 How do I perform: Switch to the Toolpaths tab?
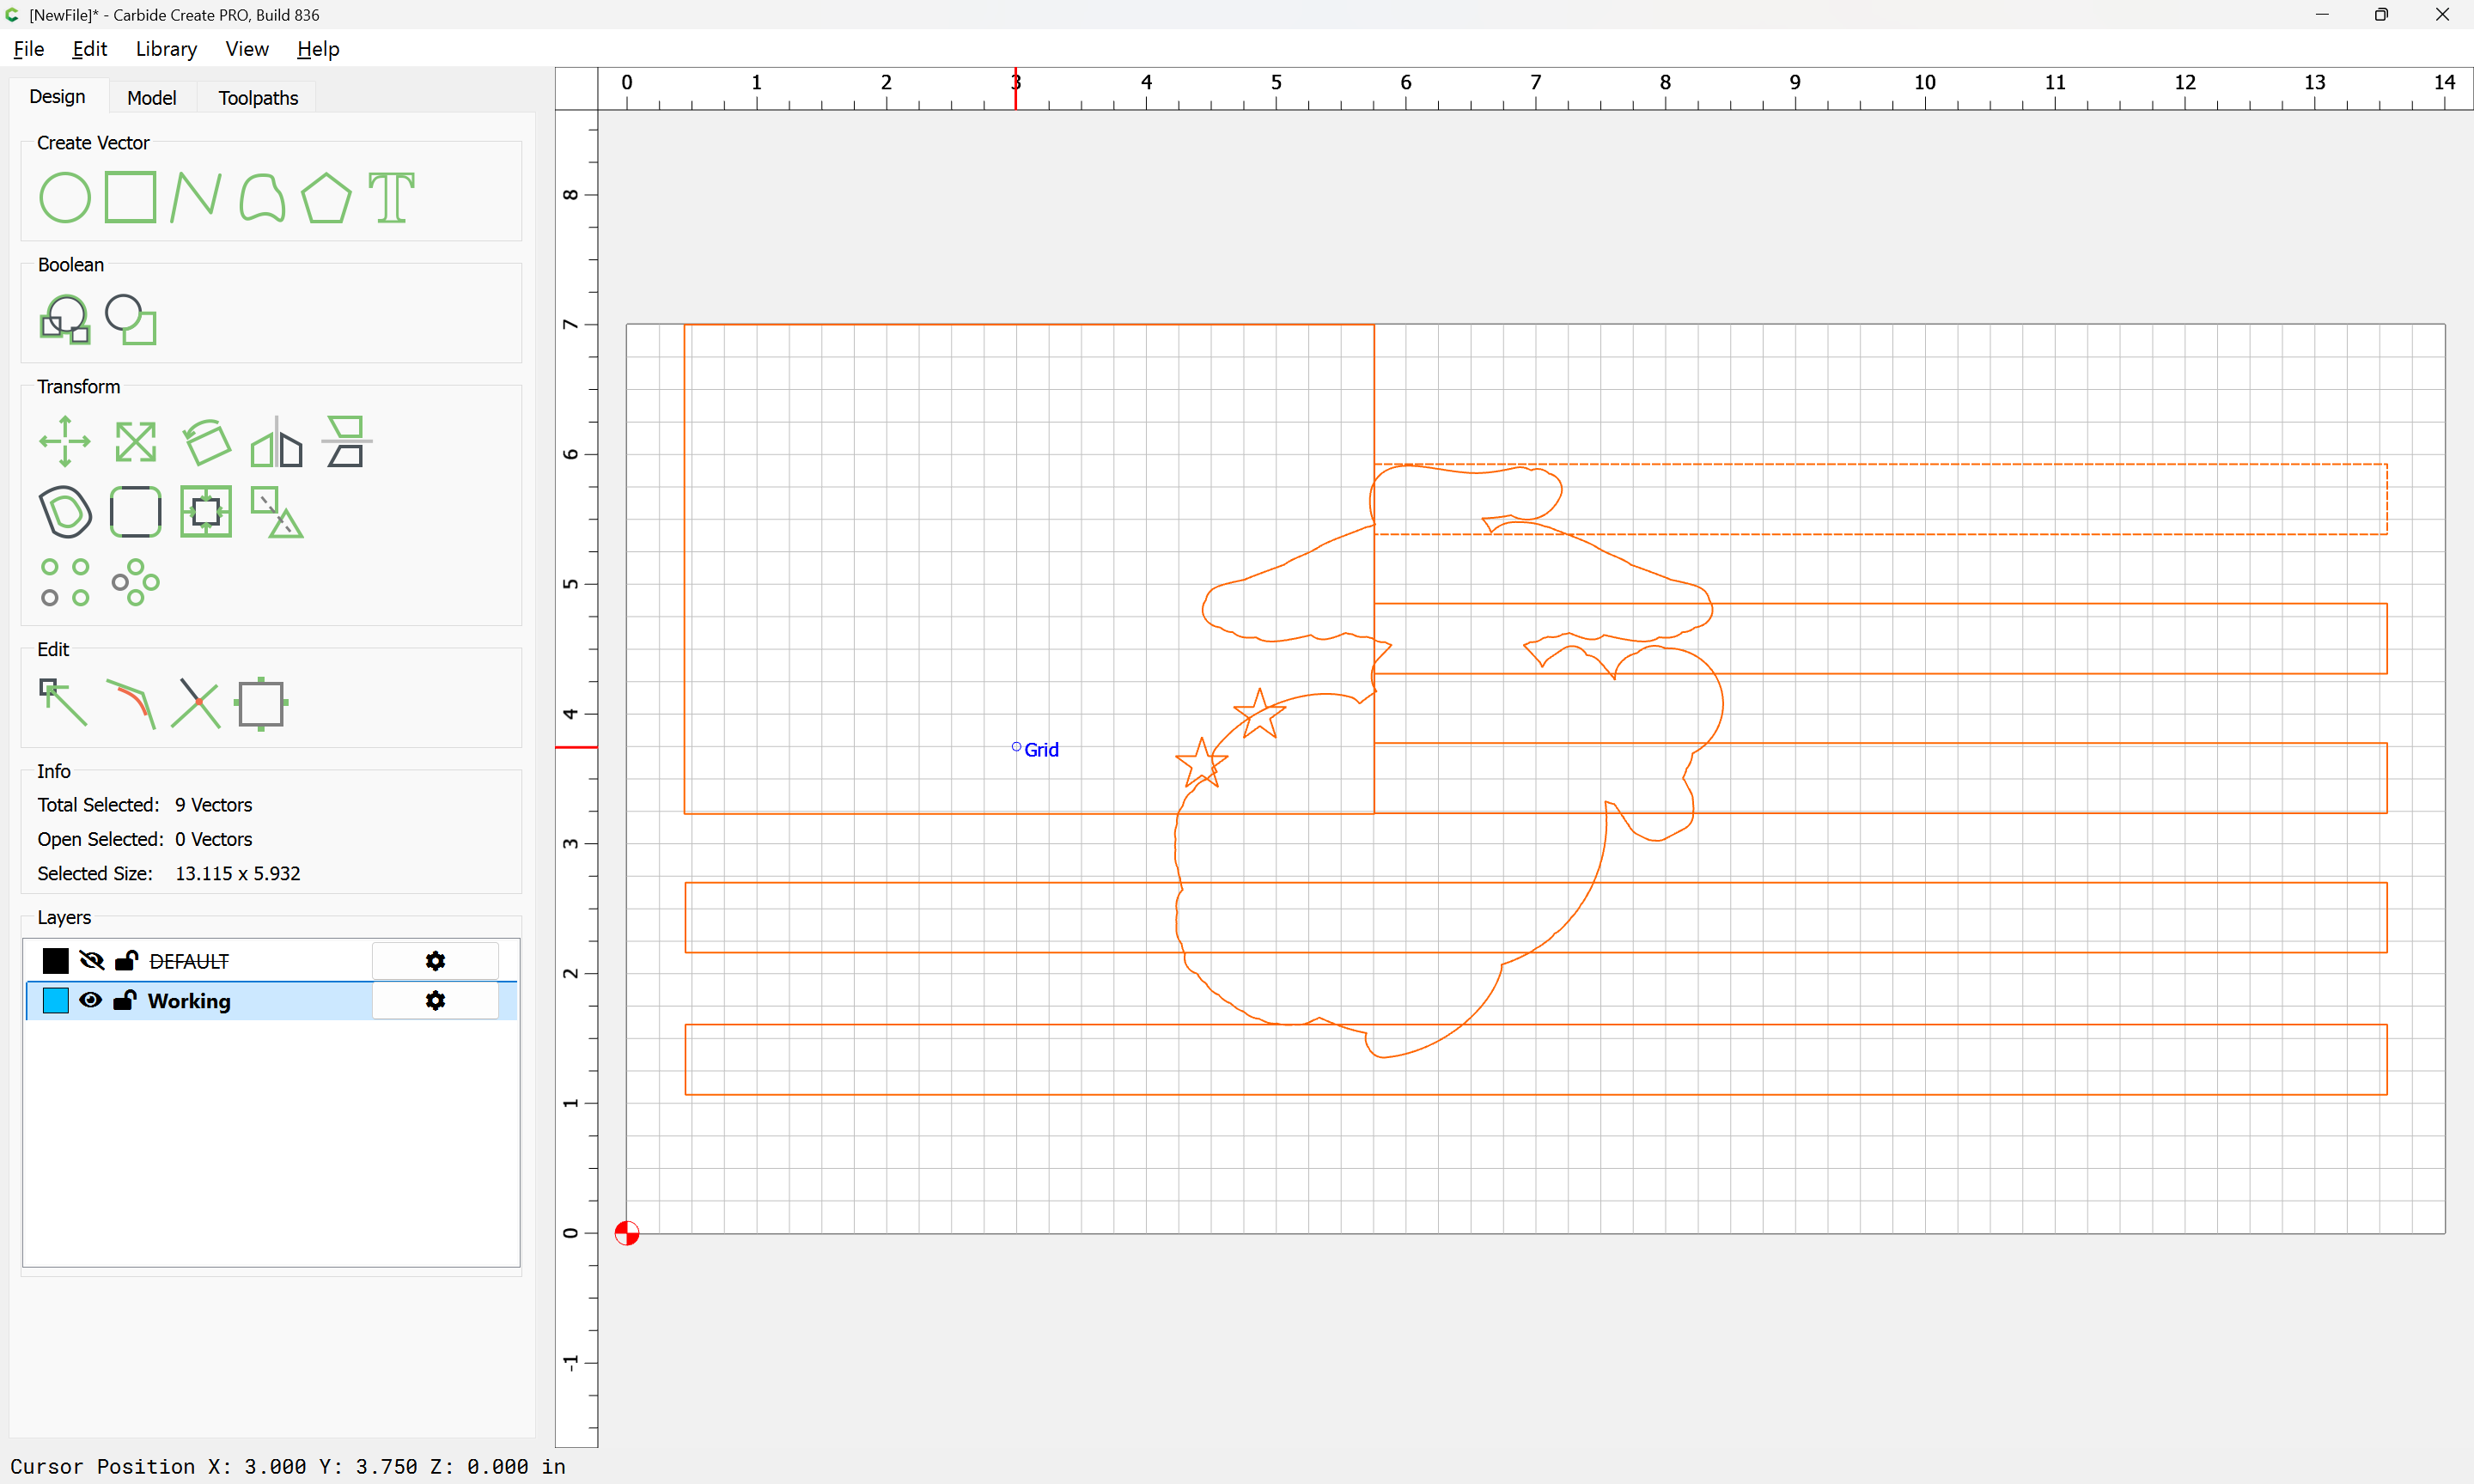(x=258, y=97)
